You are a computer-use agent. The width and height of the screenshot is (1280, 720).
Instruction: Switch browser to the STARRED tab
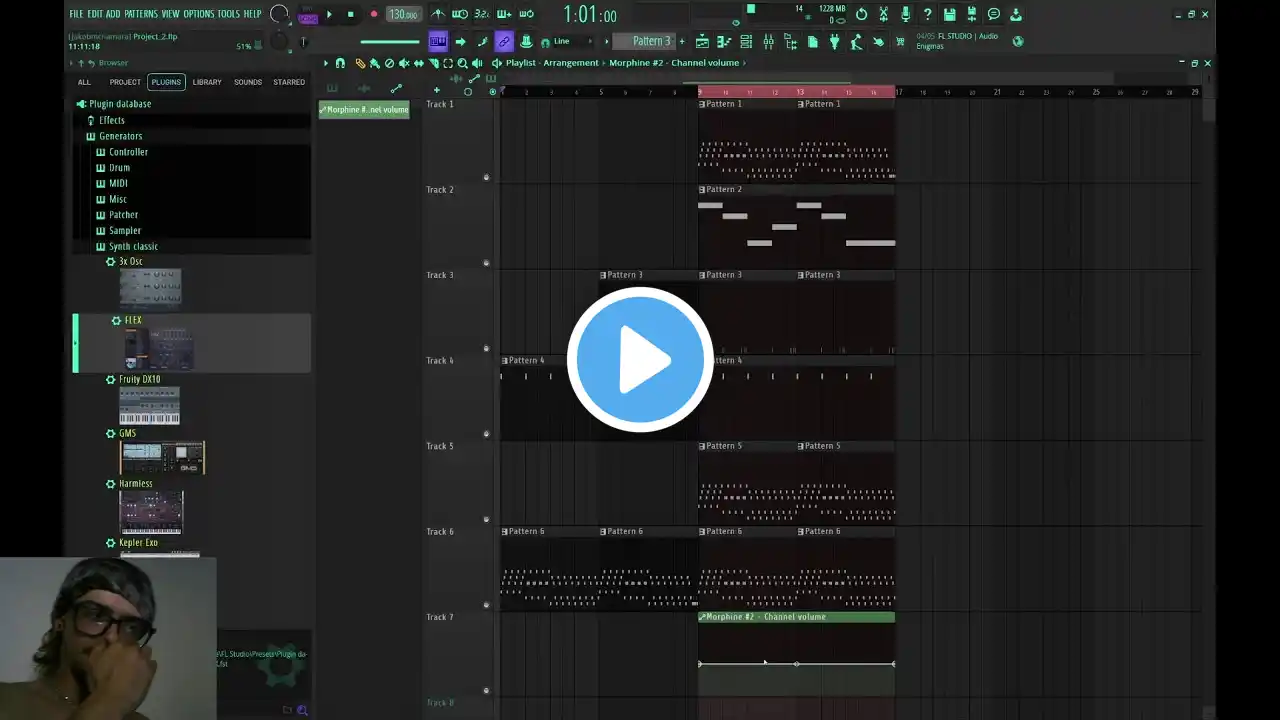289,82
